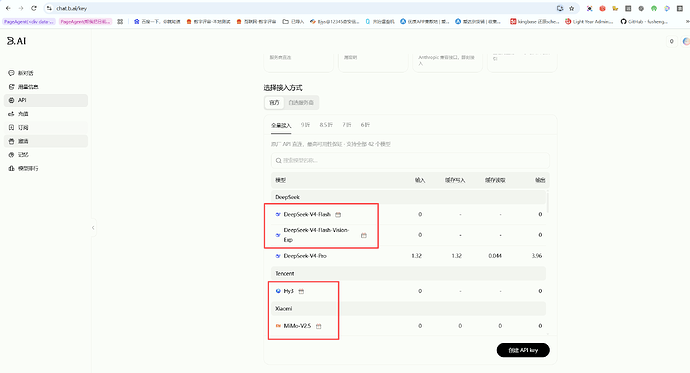Click the 输出 column header

tap(540, 180)
